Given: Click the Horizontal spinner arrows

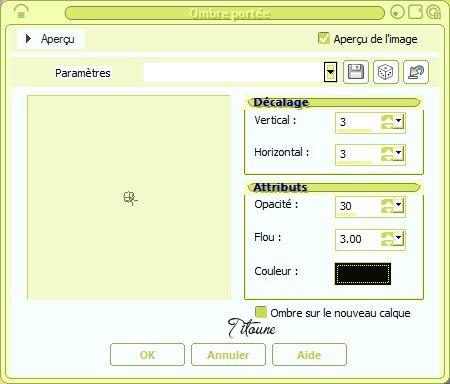Looking at the screenshot, I should tap(388, 154).
